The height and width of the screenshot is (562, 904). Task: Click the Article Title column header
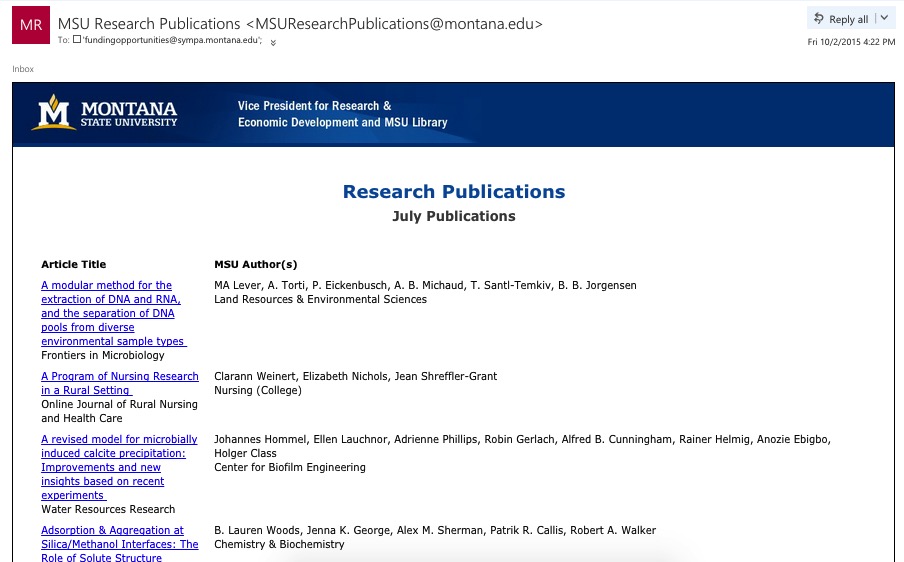coord(73,265)
